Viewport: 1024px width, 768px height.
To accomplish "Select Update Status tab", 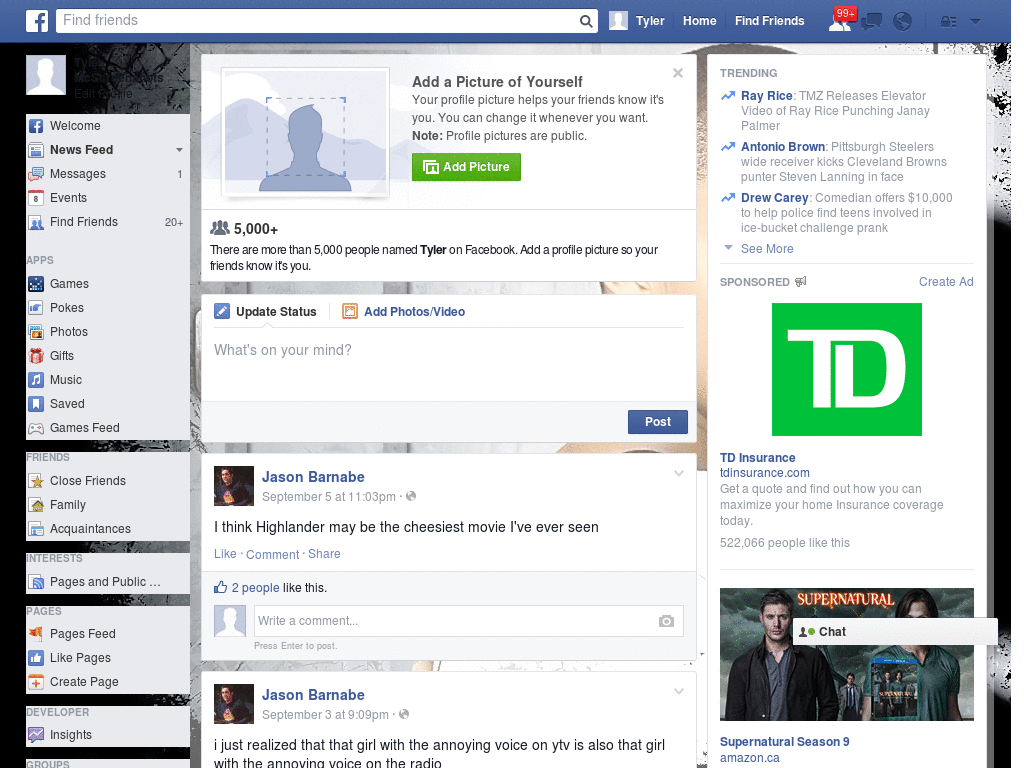I will point(265,312).
